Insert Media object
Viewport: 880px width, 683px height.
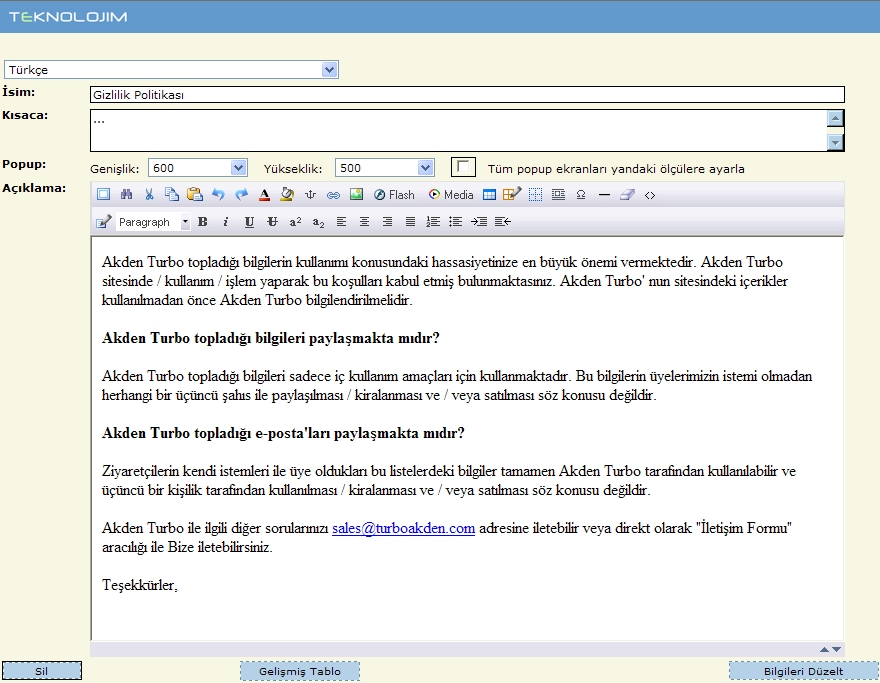pyautogui.click(x=451, y=195)
